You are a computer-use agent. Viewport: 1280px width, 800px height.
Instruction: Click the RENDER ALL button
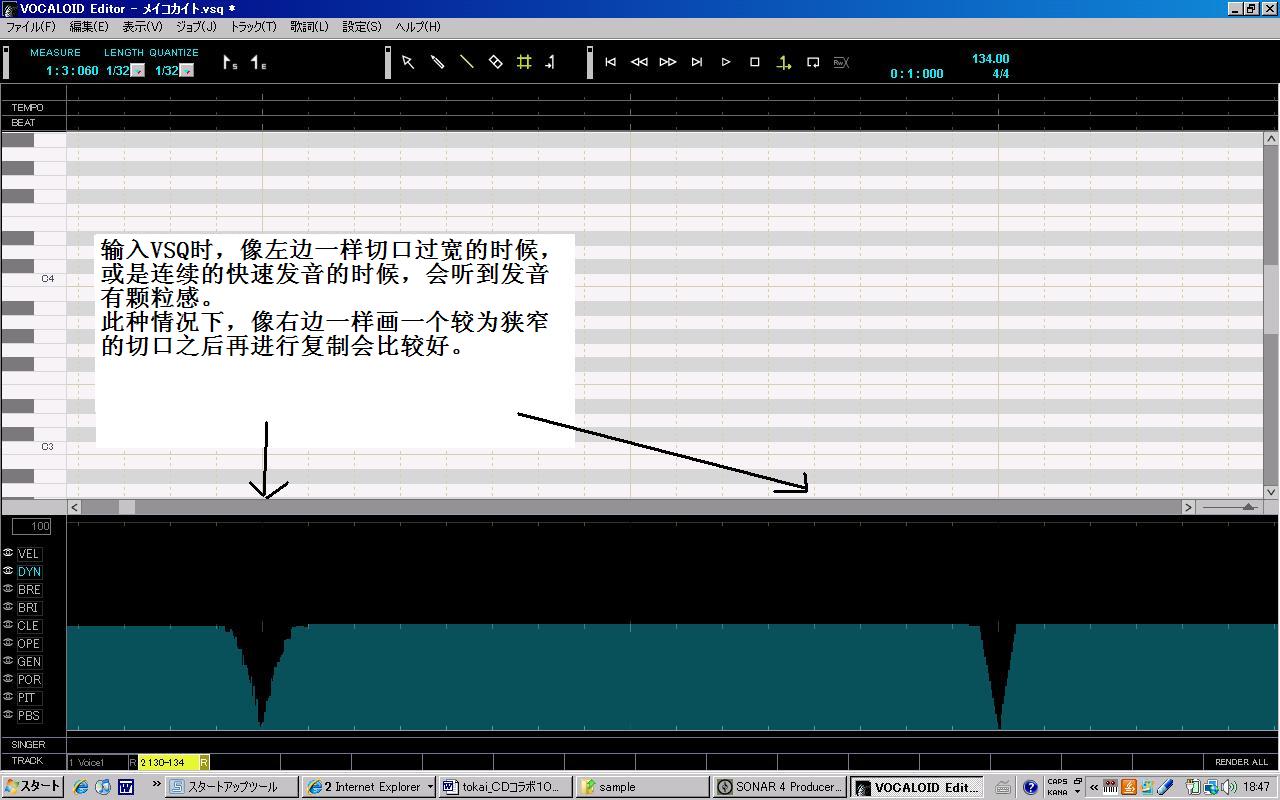pos(1241,762)
